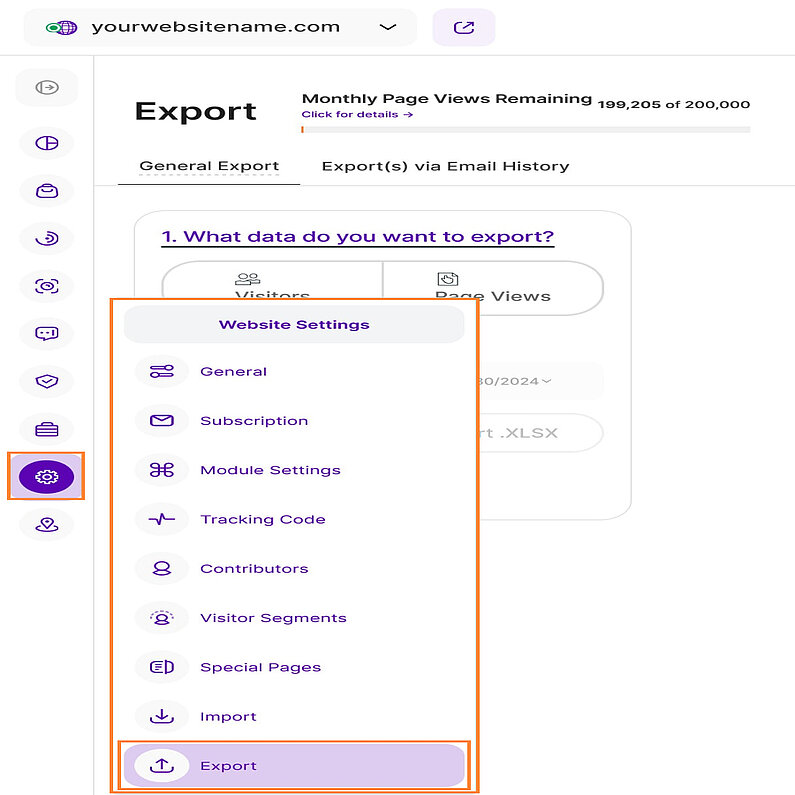Image resolution: width=795 pixels, height=795 pixels.
Task: Switch to Export(s) via Email History tab
Action: pyautogui.click(x=445, y=166)
